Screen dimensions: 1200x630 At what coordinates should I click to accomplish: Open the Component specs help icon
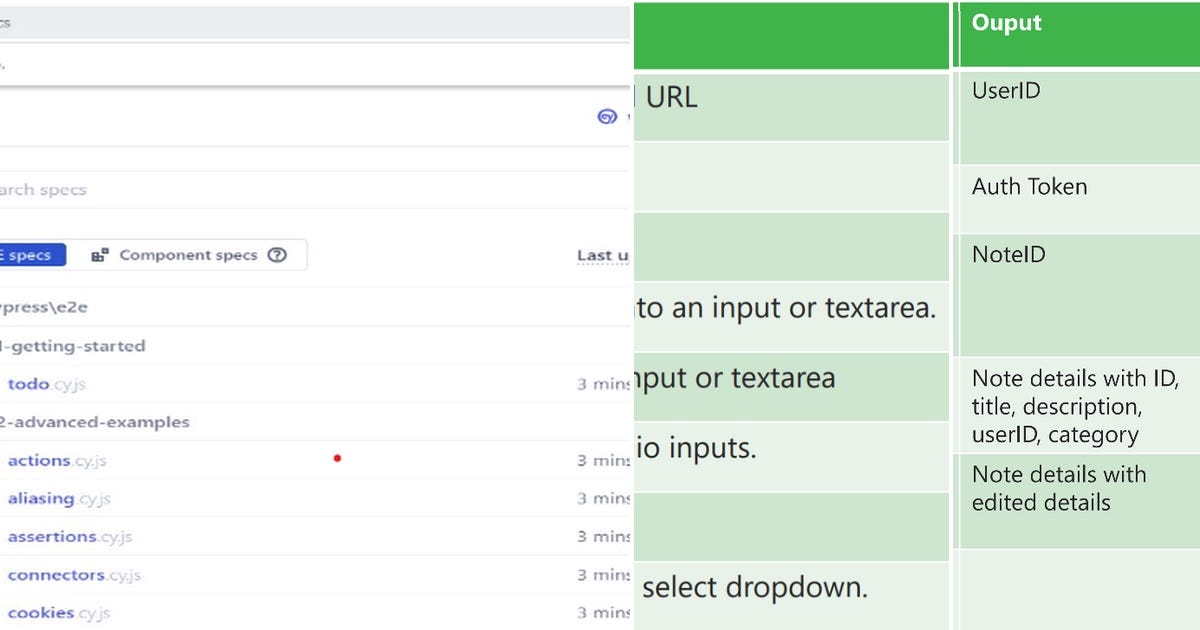click(277, 255)
